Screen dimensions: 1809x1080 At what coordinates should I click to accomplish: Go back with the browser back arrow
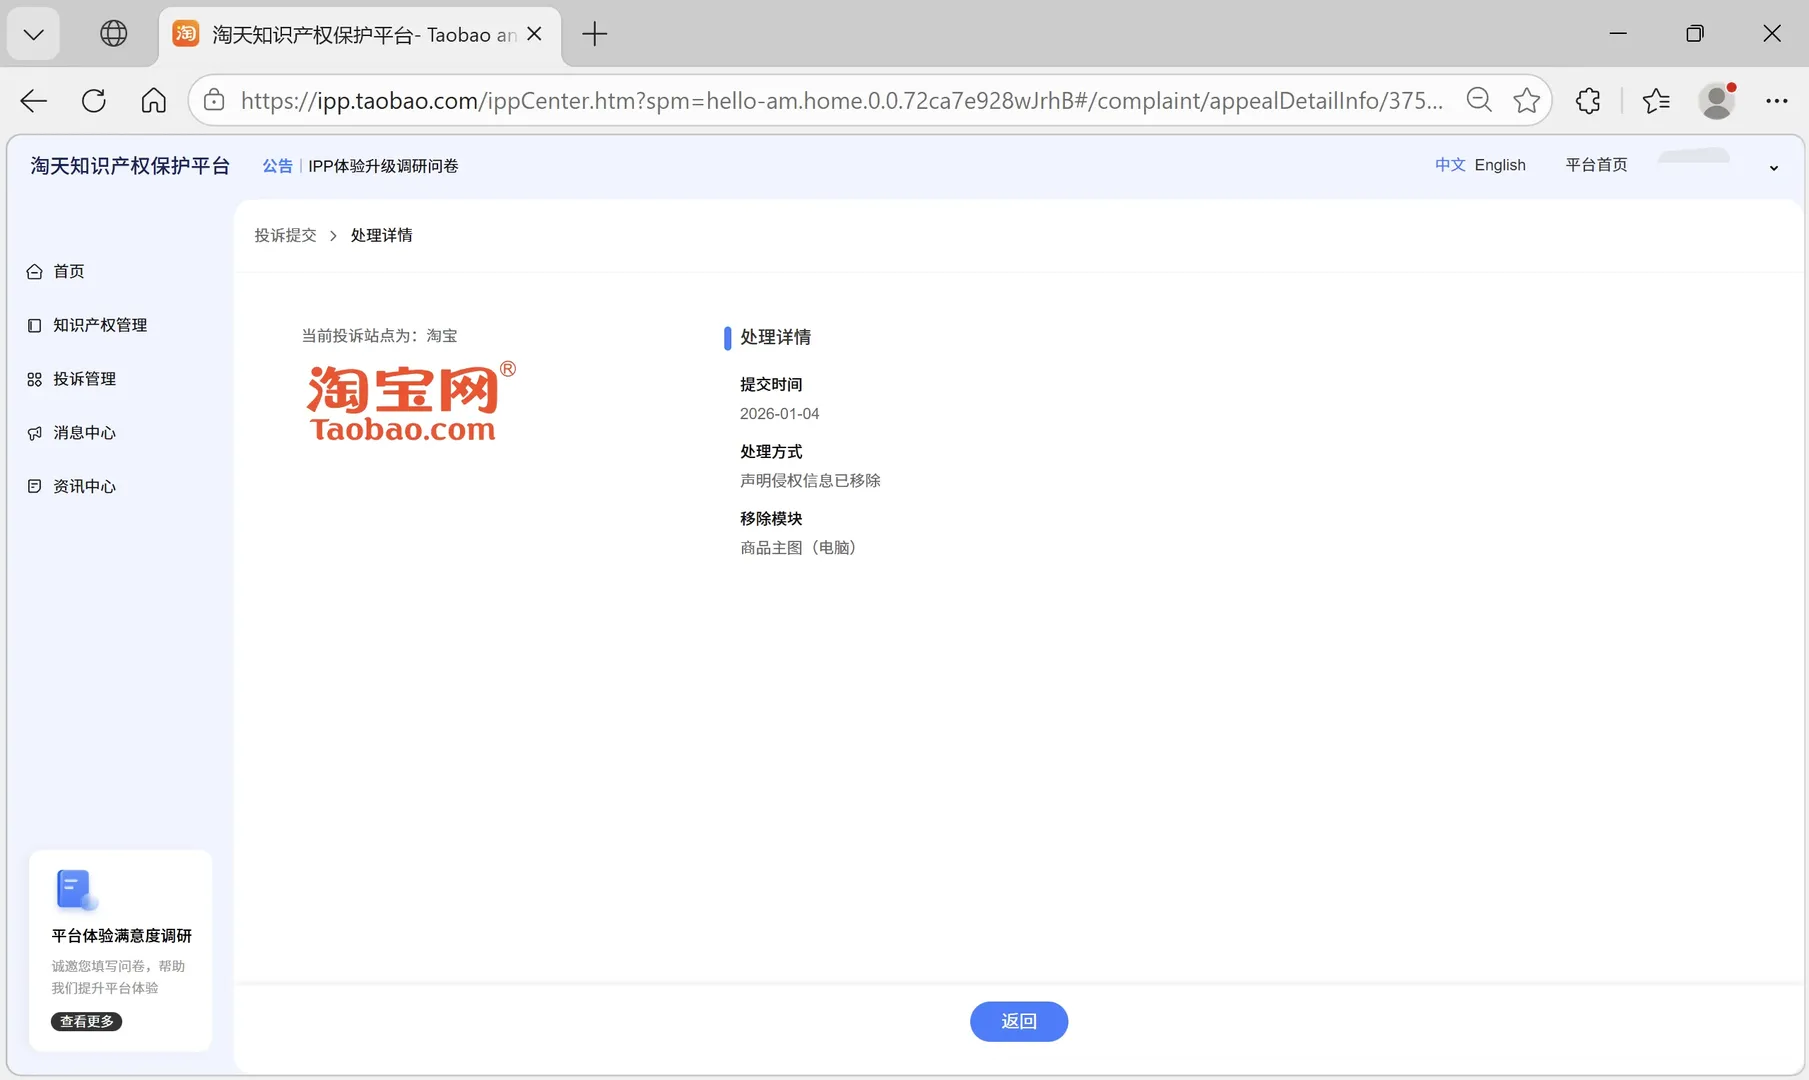tap(34, 100)
